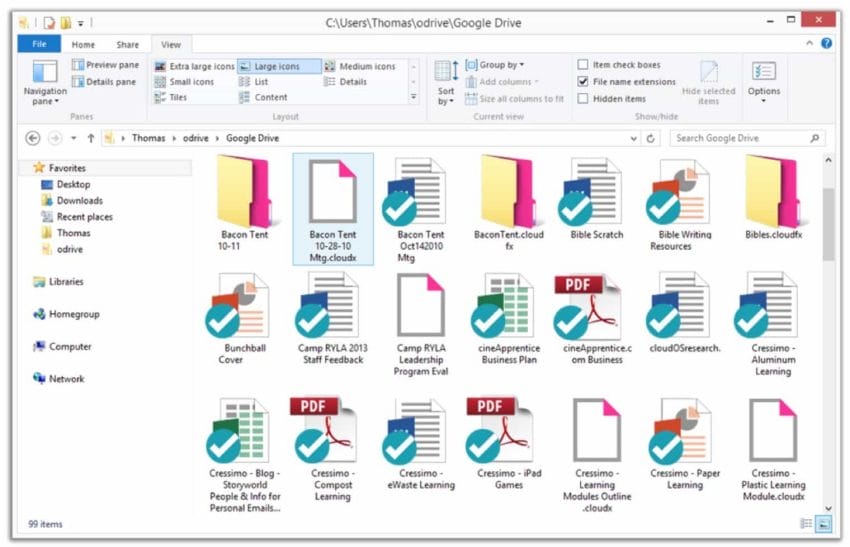Open Recent places in Favorites
850x547 pixels.
(85, 217)
